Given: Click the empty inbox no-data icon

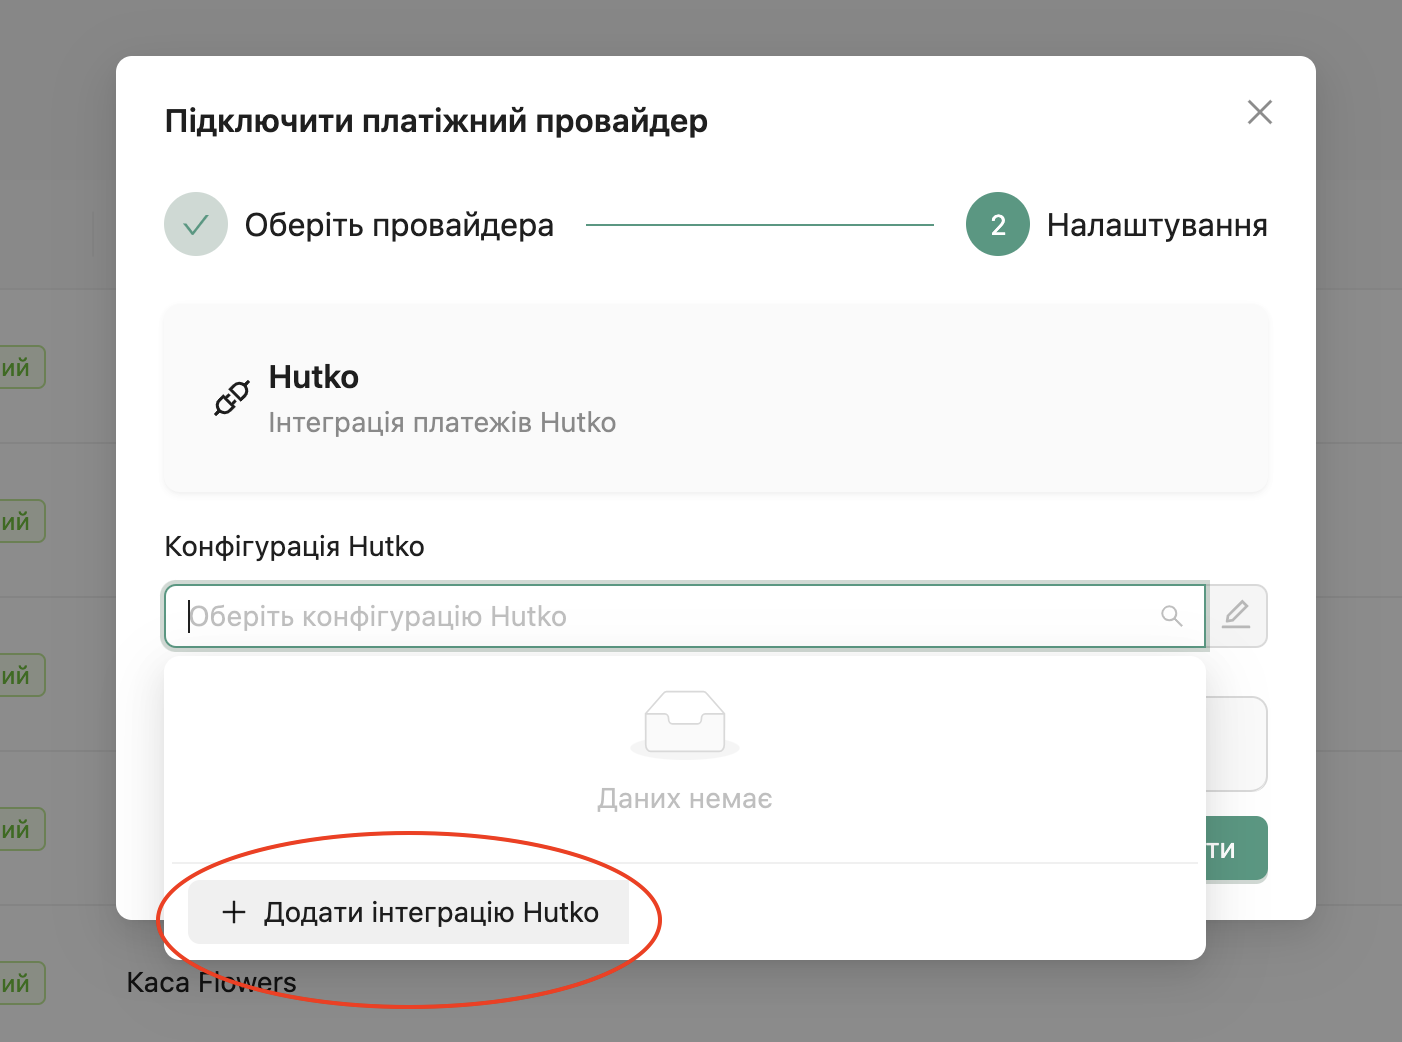Looking at the screenshot, I should (685, 723).
